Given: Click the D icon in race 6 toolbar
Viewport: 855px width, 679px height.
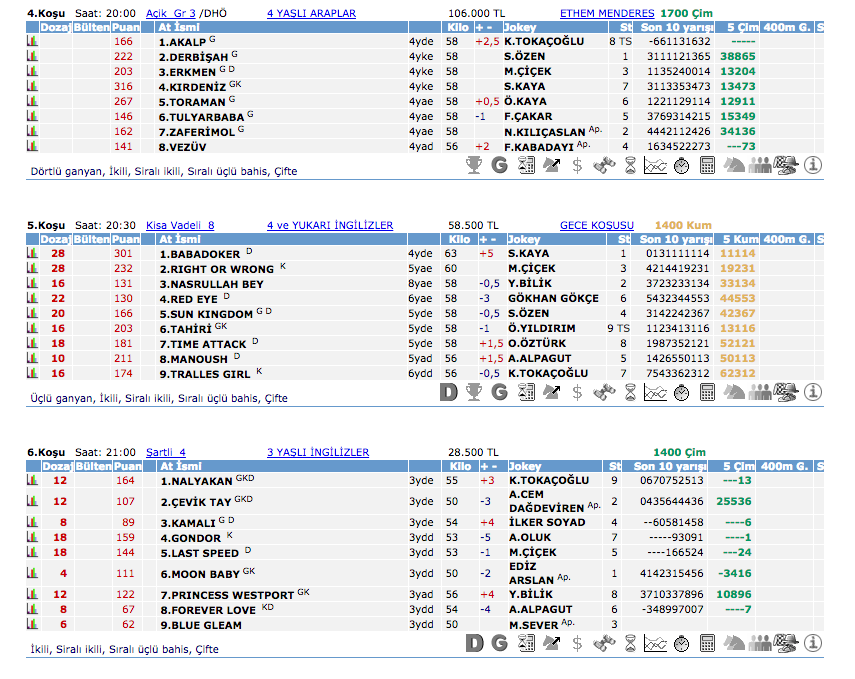Looking at the screenshot, I should click(x=474, y=643).
